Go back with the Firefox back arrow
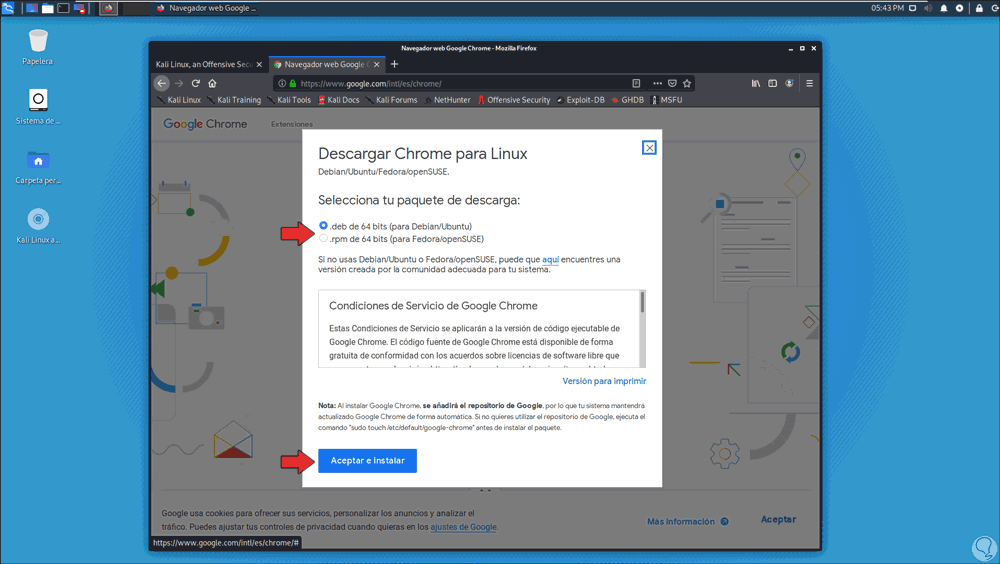Image resolution: width=1000 pixels, height=564 pixels. (162, 84)
